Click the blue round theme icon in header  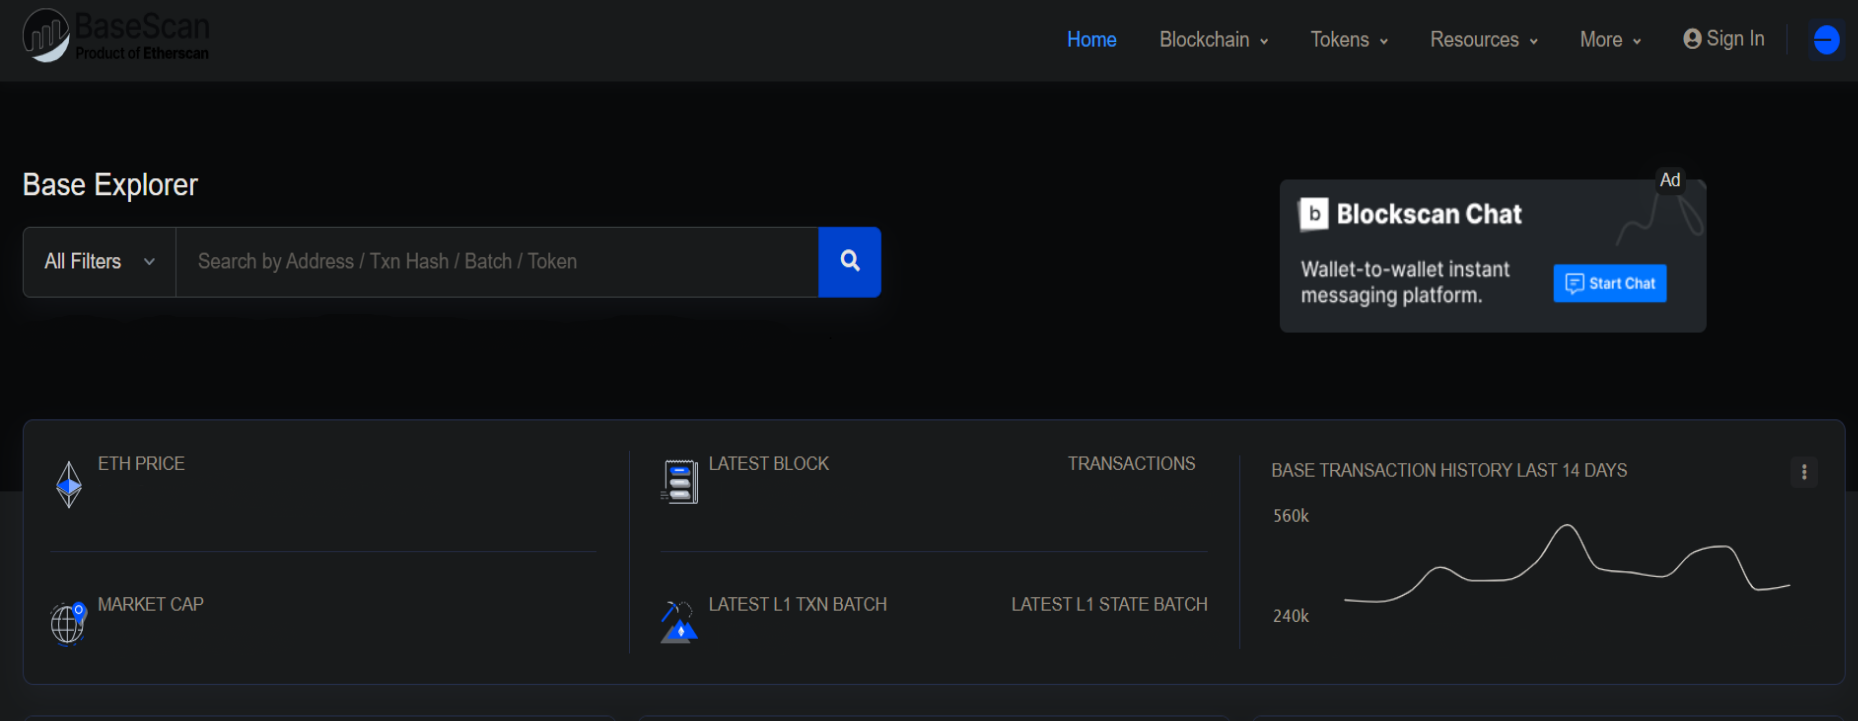tap(1826, 40)
